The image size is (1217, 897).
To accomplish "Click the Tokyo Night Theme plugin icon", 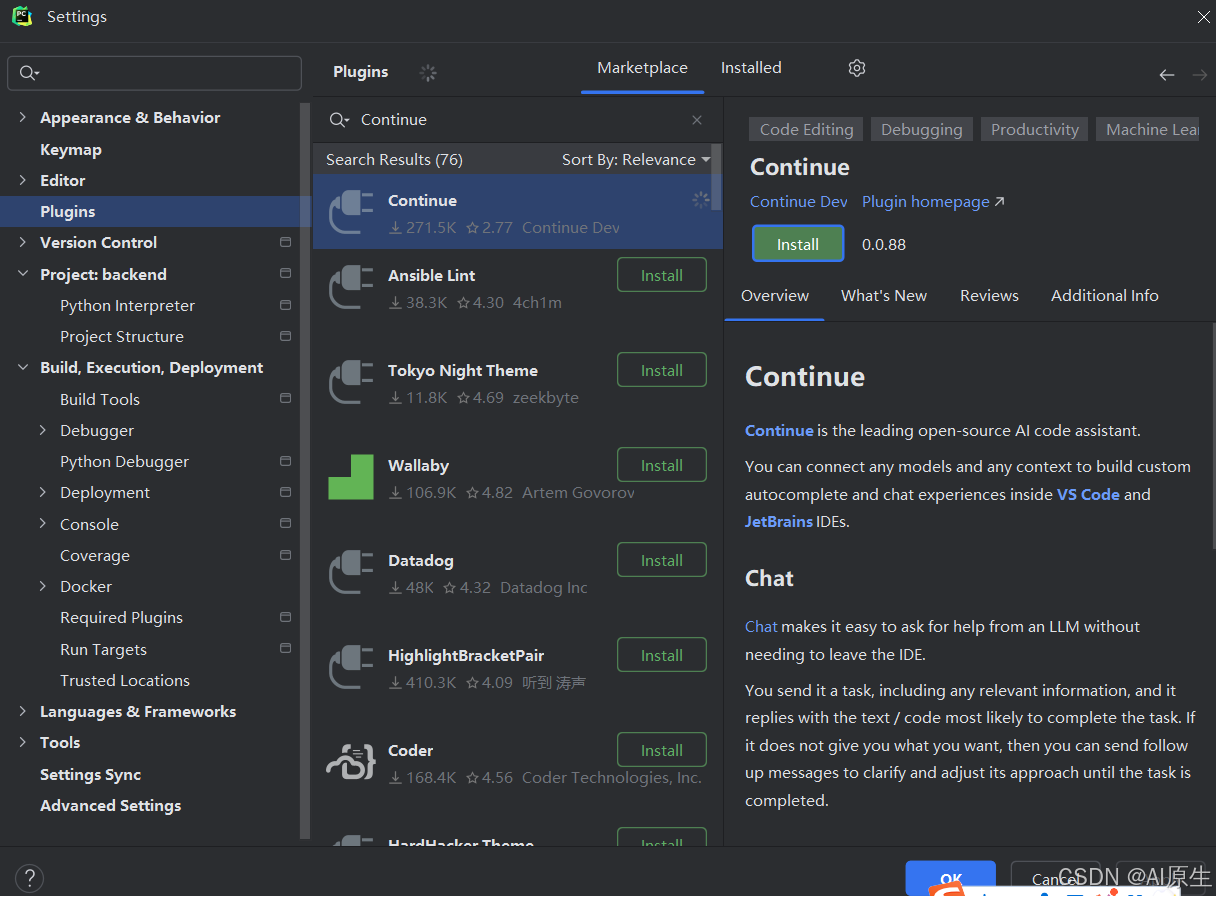I will (351, 382).
